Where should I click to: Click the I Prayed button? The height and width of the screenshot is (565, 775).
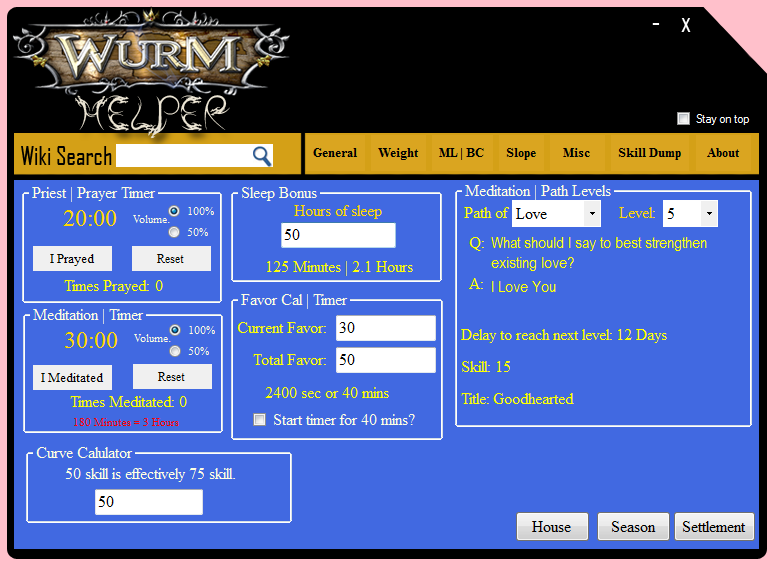[72, 259]
